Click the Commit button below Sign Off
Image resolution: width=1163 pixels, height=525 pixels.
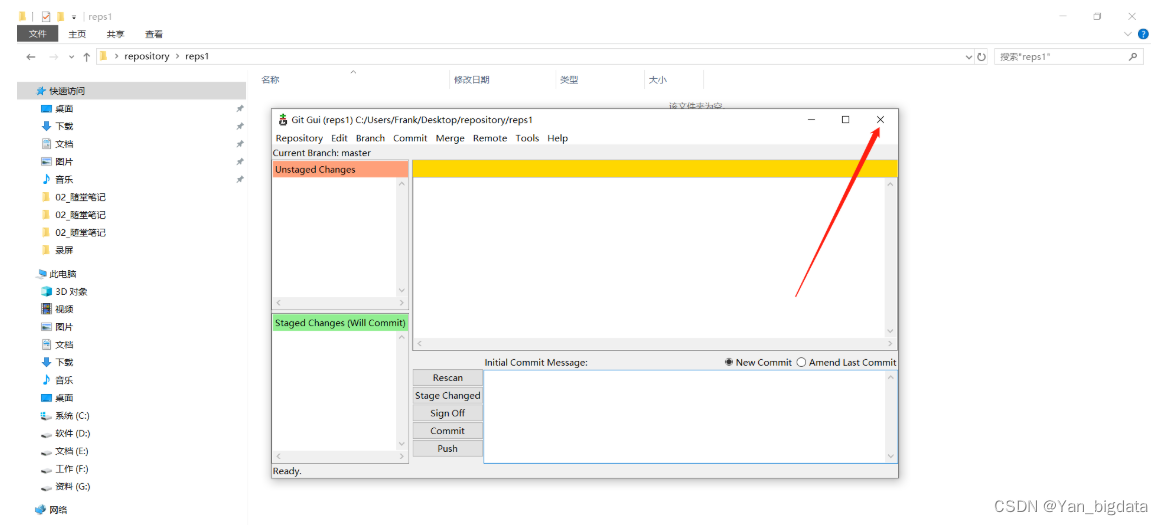click(448, 431)
